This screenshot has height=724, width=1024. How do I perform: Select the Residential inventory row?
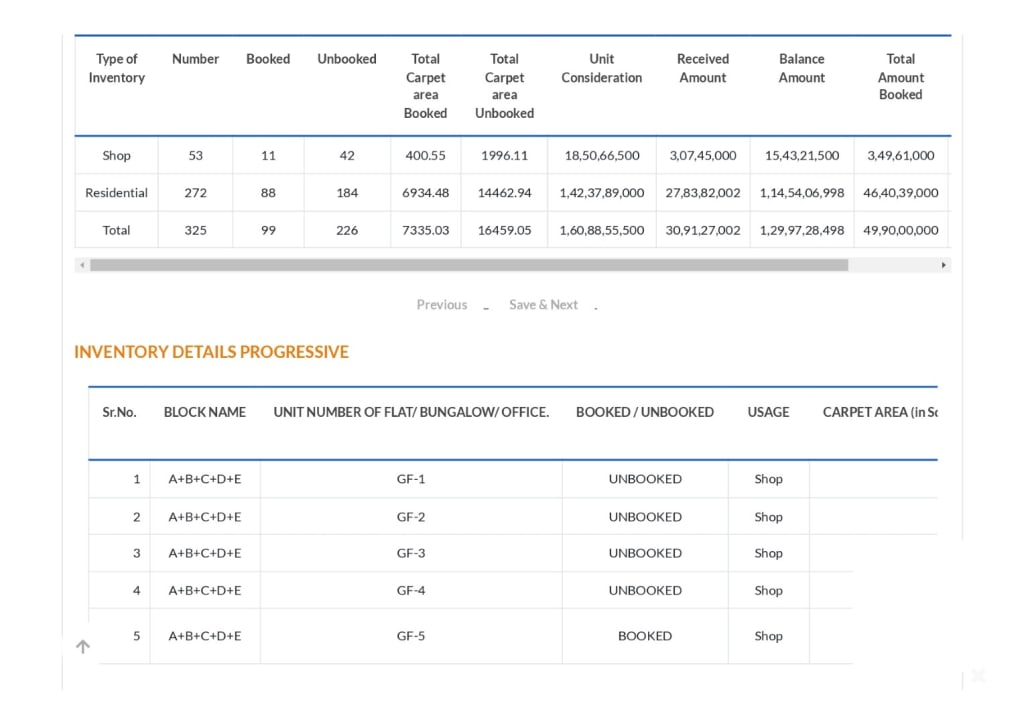point(116,192)
